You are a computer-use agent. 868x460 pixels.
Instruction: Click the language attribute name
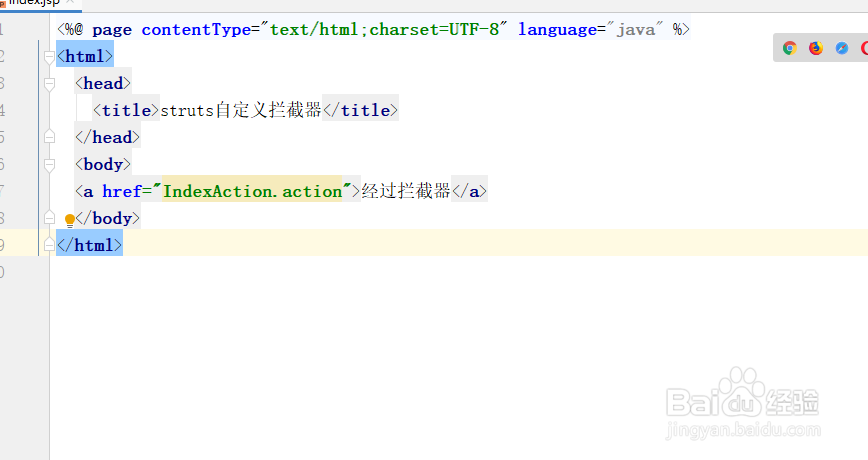click(x=557, y=30)
